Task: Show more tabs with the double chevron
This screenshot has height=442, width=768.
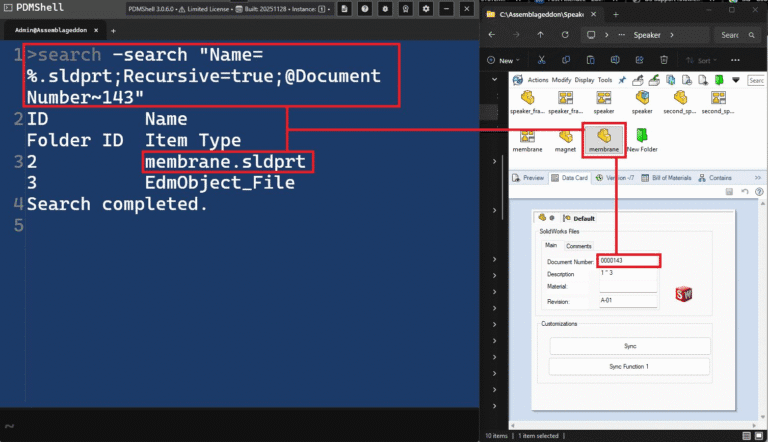Action: pyautogui.click(x=758, y=178)
